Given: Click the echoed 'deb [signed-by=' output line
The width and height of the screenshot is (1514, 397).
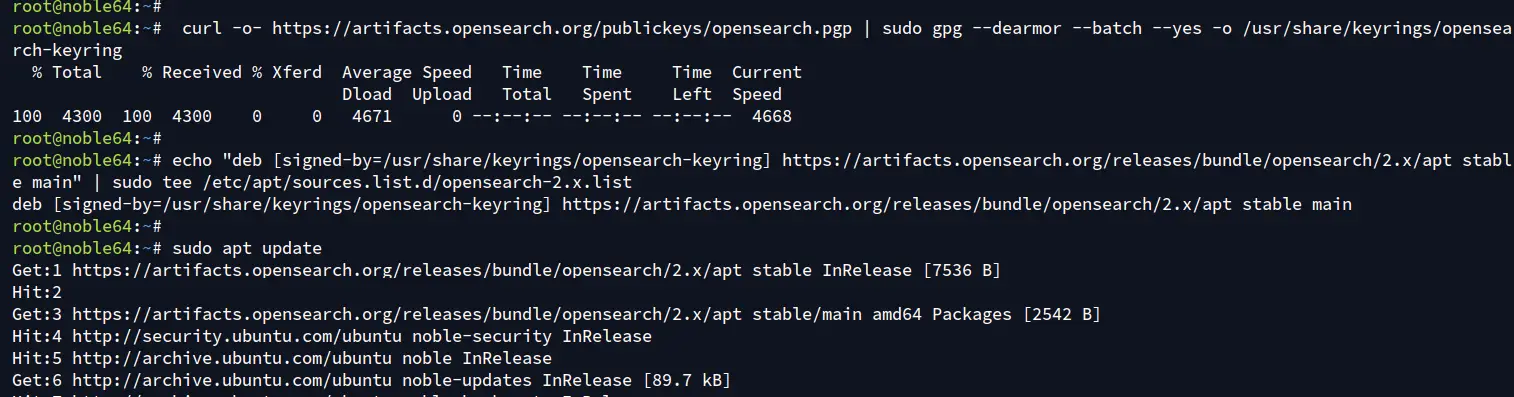Looking at the screenshot, I should coord(682,204).
